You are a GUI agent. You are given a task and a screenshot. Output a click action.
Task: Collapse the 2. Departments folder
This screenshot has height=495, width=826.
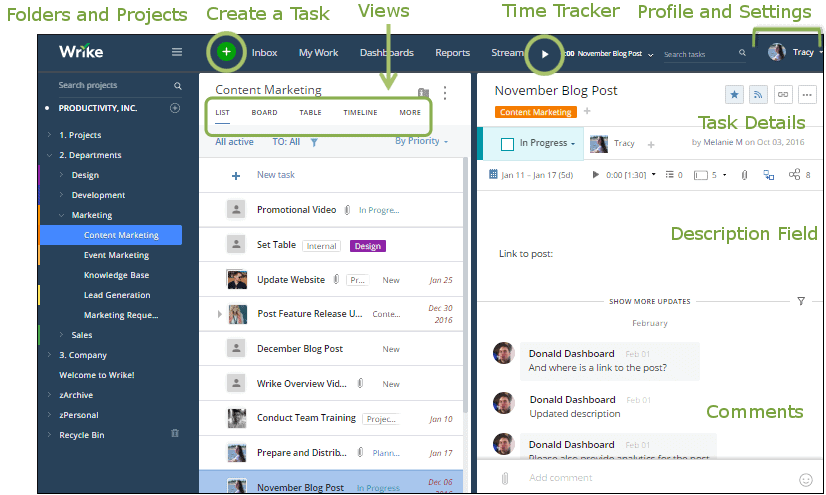tap(49, 155)
